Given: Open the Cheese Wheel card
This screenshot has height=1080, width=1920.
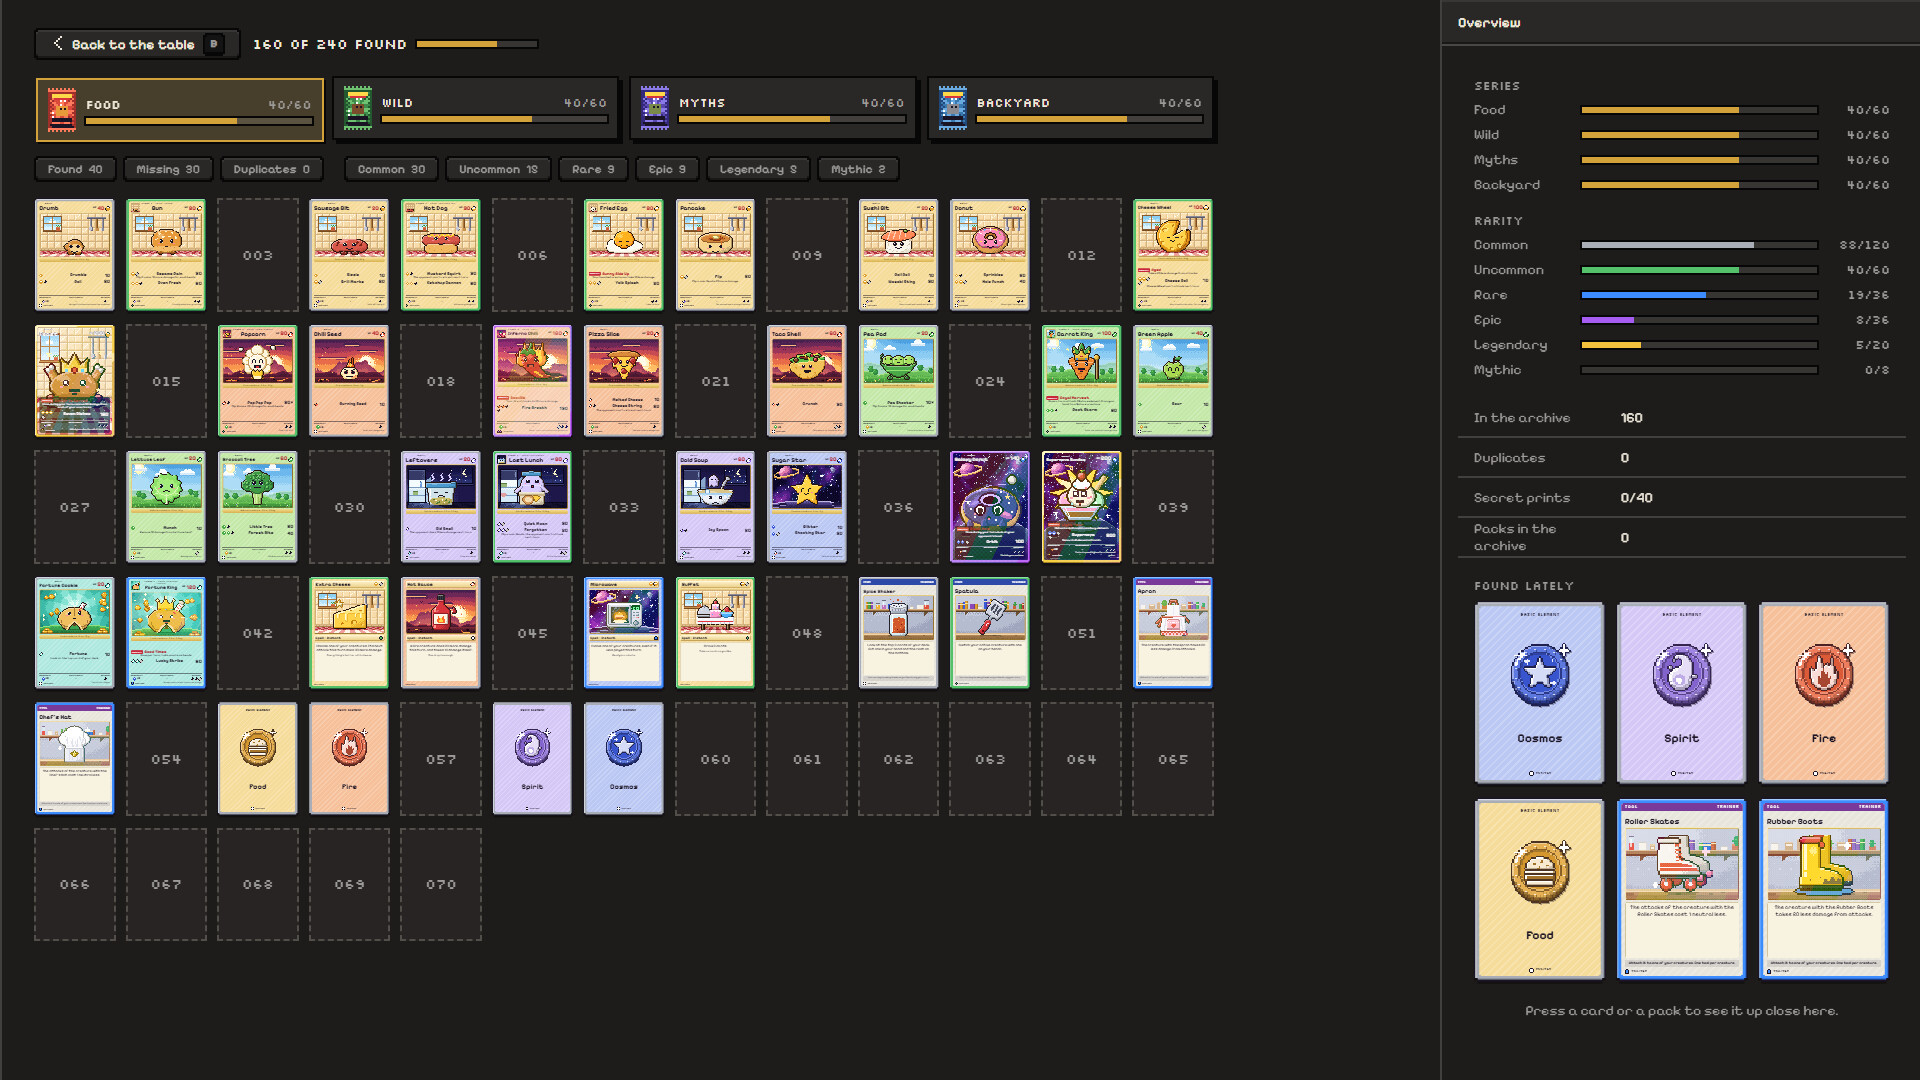Looking at the screenshot, I should (x=1173, y=254).
